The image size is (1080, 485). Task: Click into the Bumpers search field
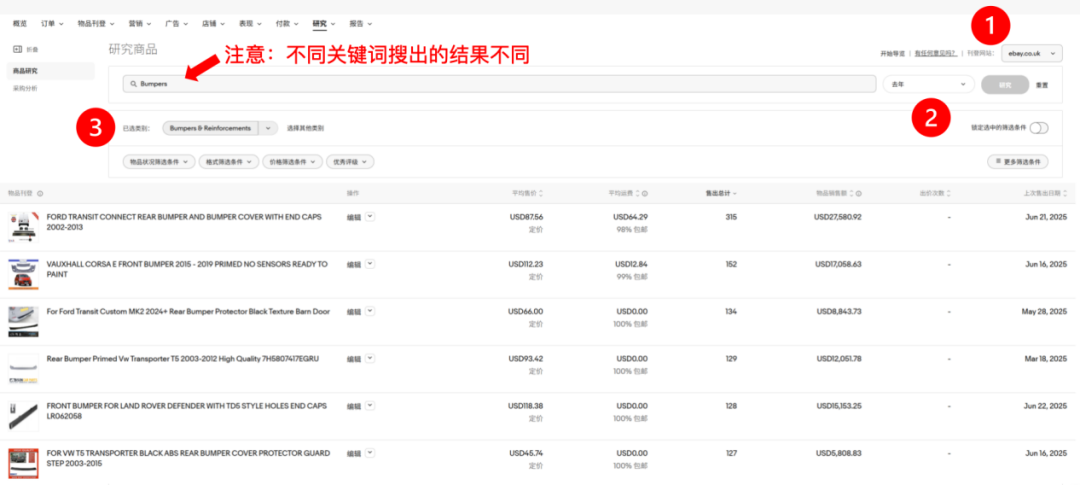[x=499, y=84]
